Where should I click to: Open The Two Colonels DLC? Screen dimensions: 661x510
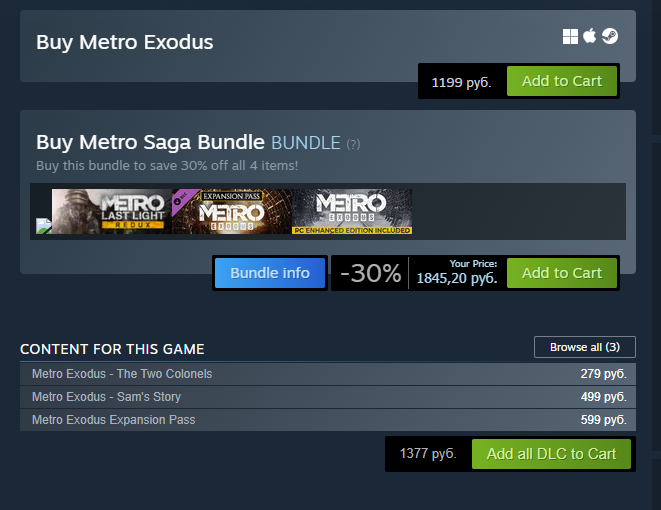(122, 374)
